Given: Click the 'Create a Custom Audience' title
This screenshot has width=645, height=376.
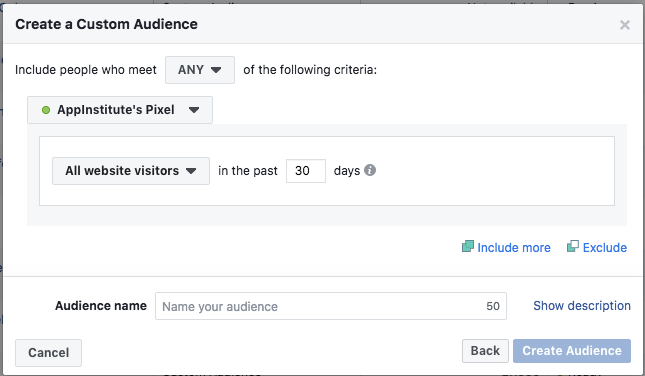Looking at the screenshot, I should click(106, 24).
